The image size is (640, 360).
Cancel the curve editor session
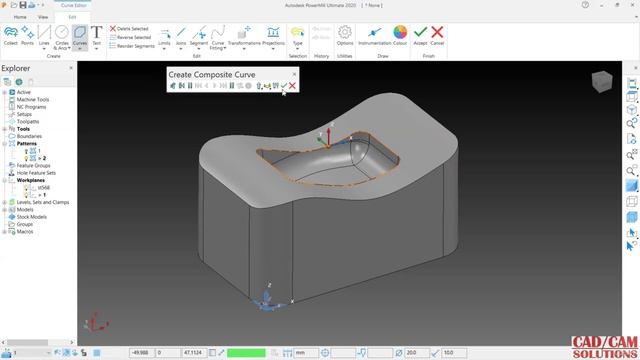pos(437,35)
